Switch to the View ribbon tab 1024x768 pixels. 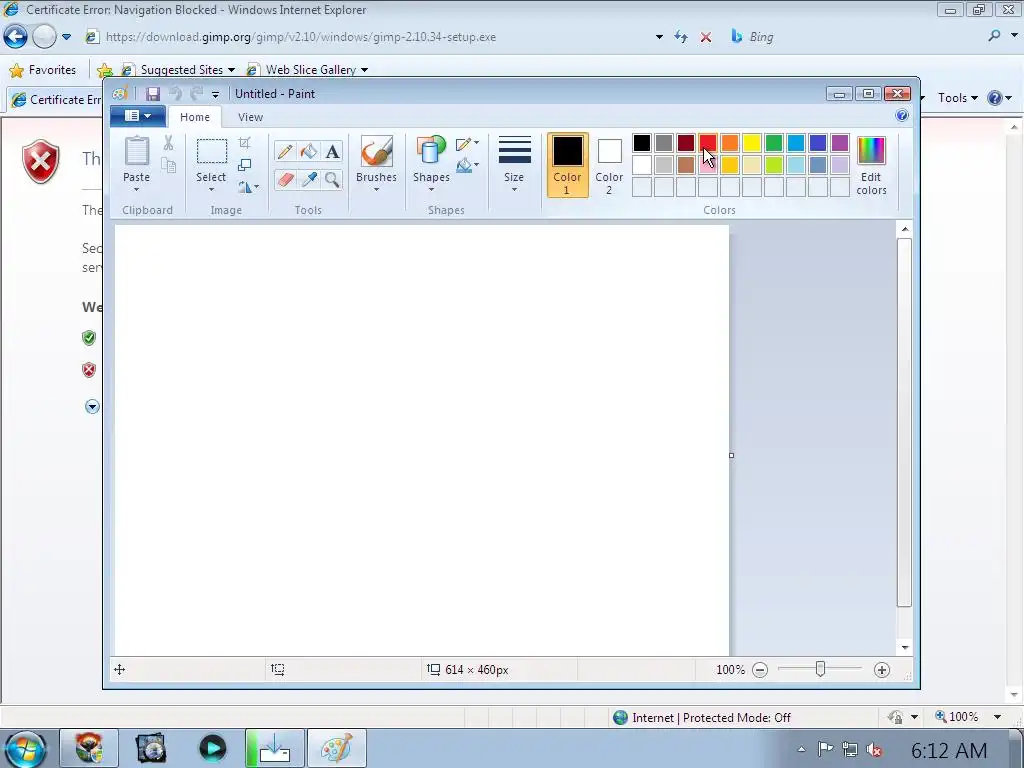tap(250, 117)
